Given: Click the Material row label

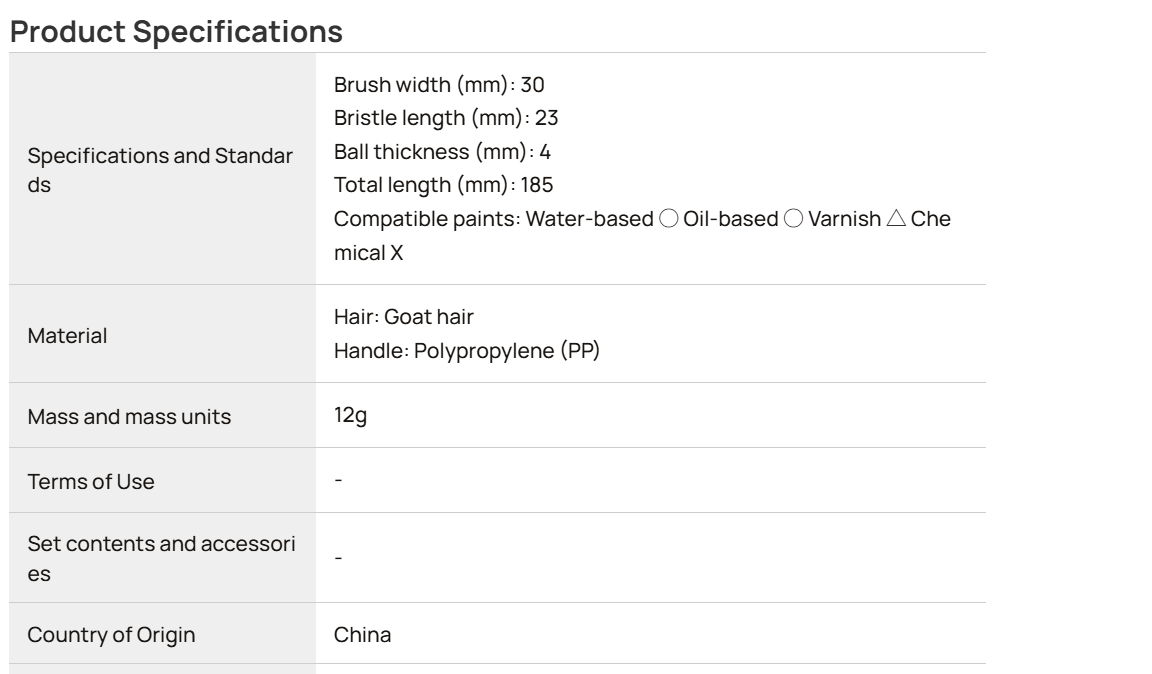Looking at the screenshot, I should pyautogui.click(x=67, y=336).
